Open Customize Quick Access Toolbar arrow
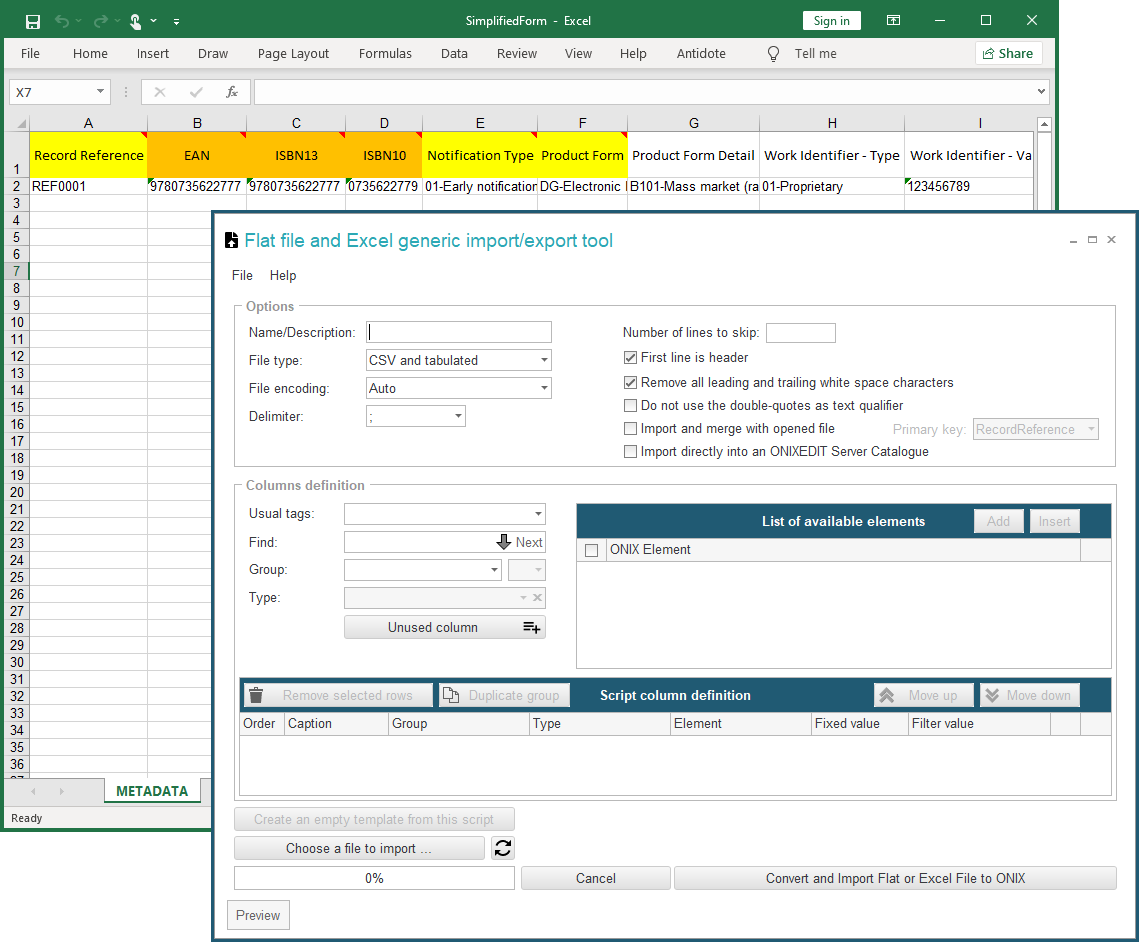The height and width of the screenshot is (945, 1142). click(x=176, y=22)
